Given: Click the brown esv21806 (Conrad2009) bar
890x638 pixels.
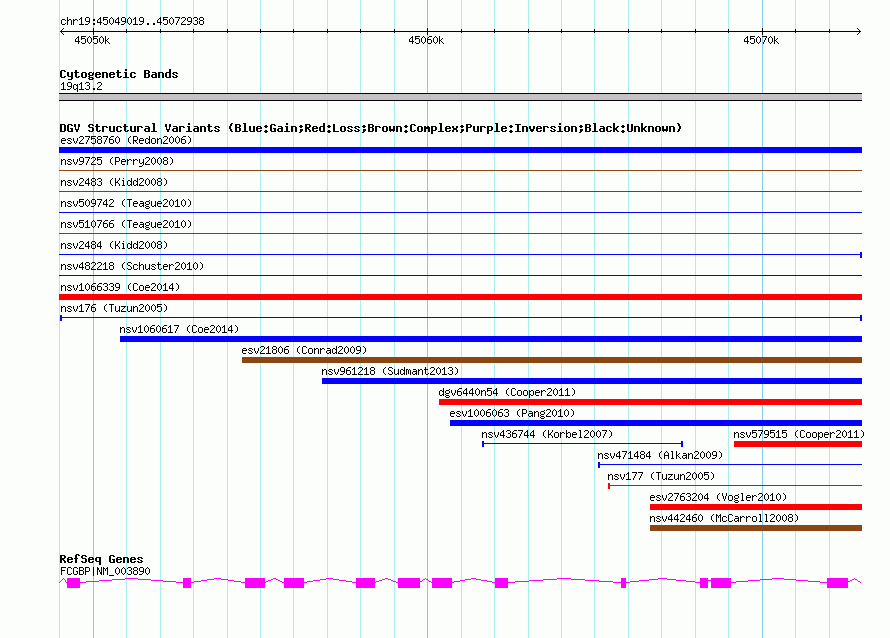Looking at the screenshot, I should coord(551,360).
